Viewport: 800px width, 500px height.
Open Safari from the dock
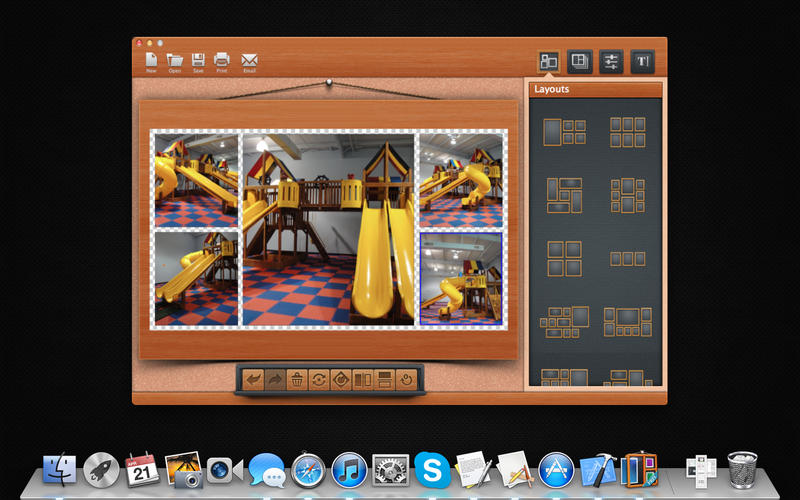pos(308,468)
